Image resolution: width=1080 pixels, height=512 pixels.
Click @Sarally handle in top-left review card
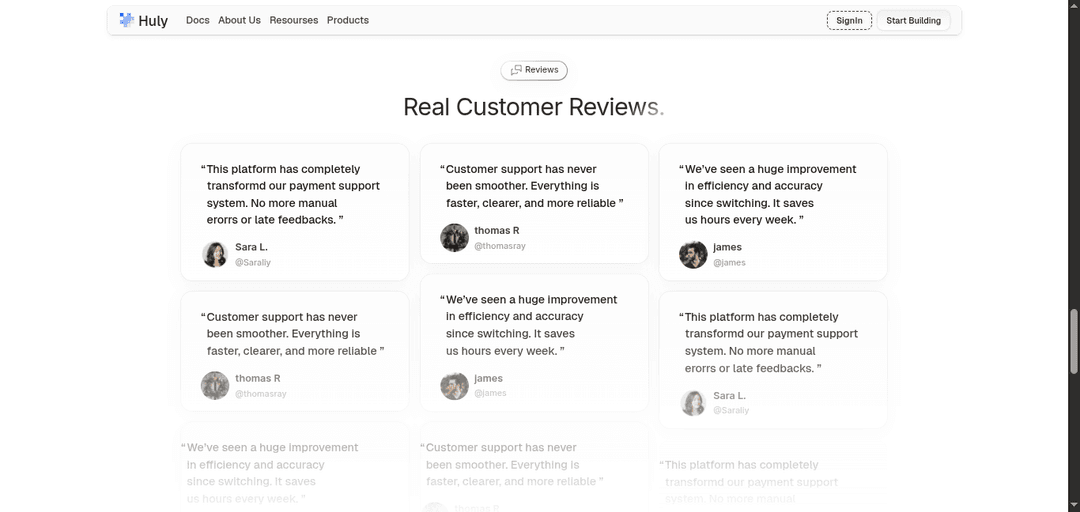coord(253,263)
